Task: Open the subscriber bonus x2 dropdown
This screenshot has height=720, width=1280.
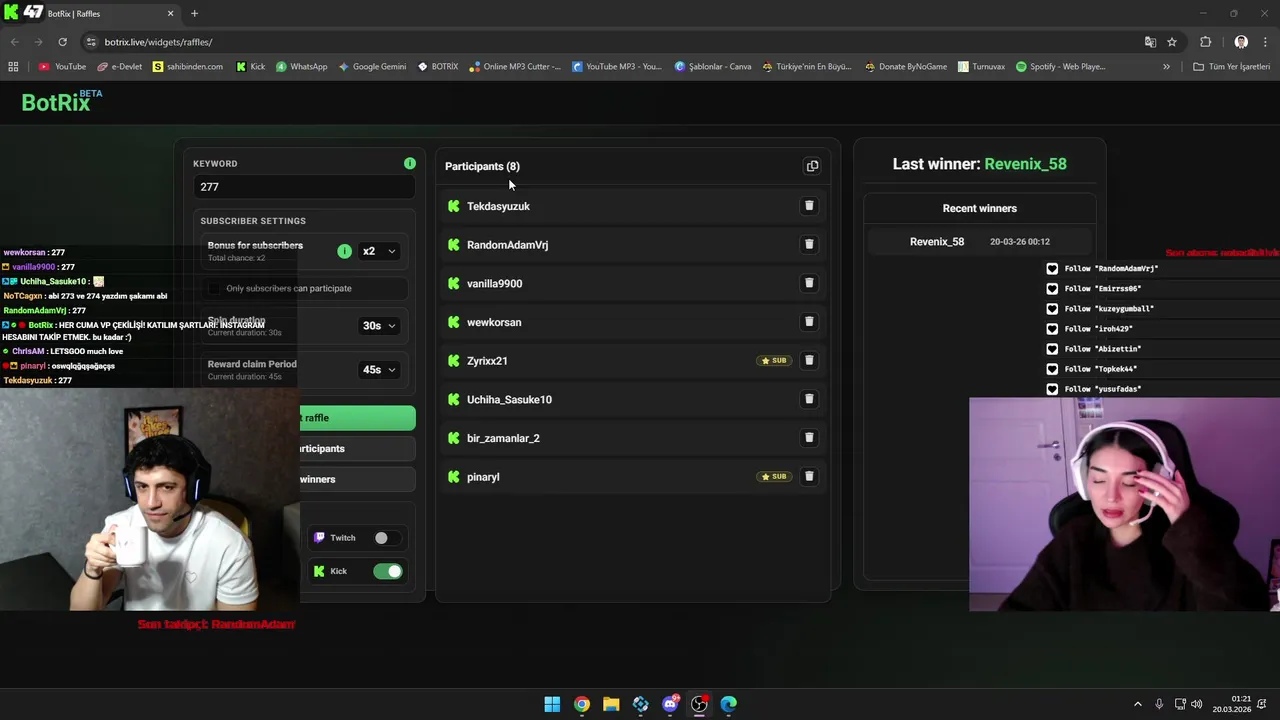Action: pyautogui.click(x=379, y=251)
